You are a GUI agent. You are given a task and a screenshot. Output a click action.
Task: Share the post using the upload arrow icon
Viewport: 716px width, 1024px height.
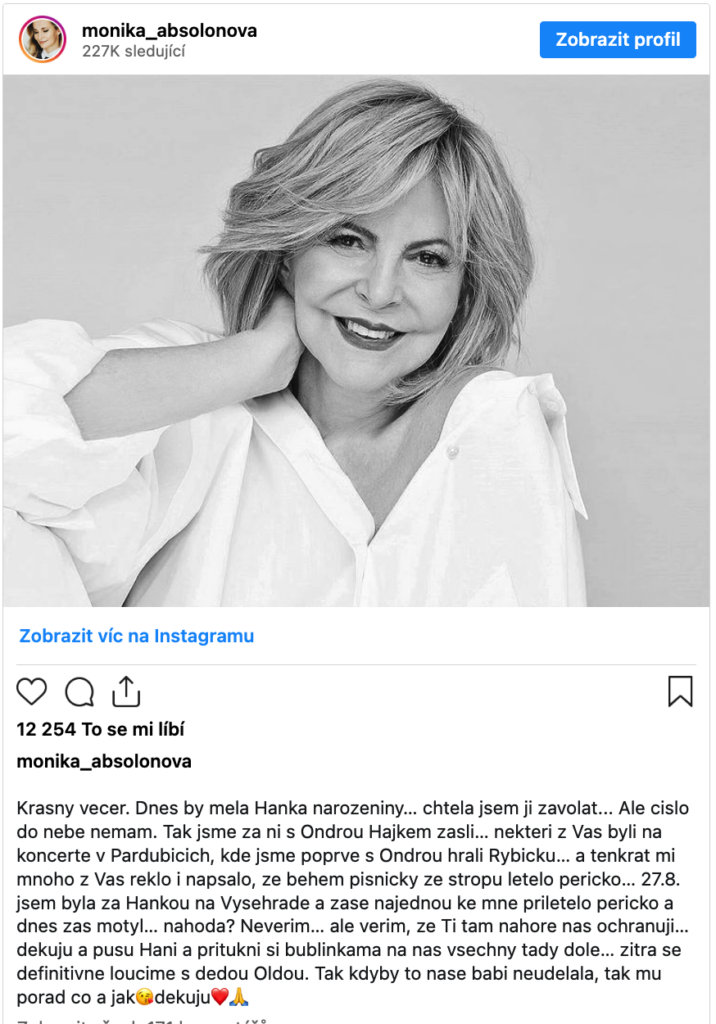point(126,692)
